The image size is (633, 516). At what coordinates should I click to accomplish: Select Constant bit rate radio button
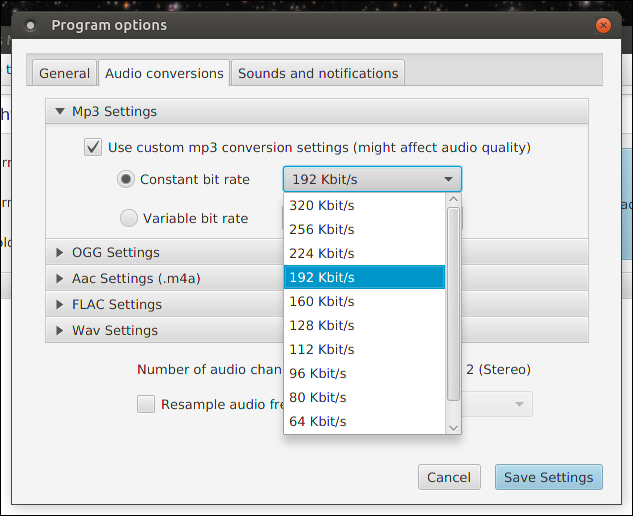126,180
